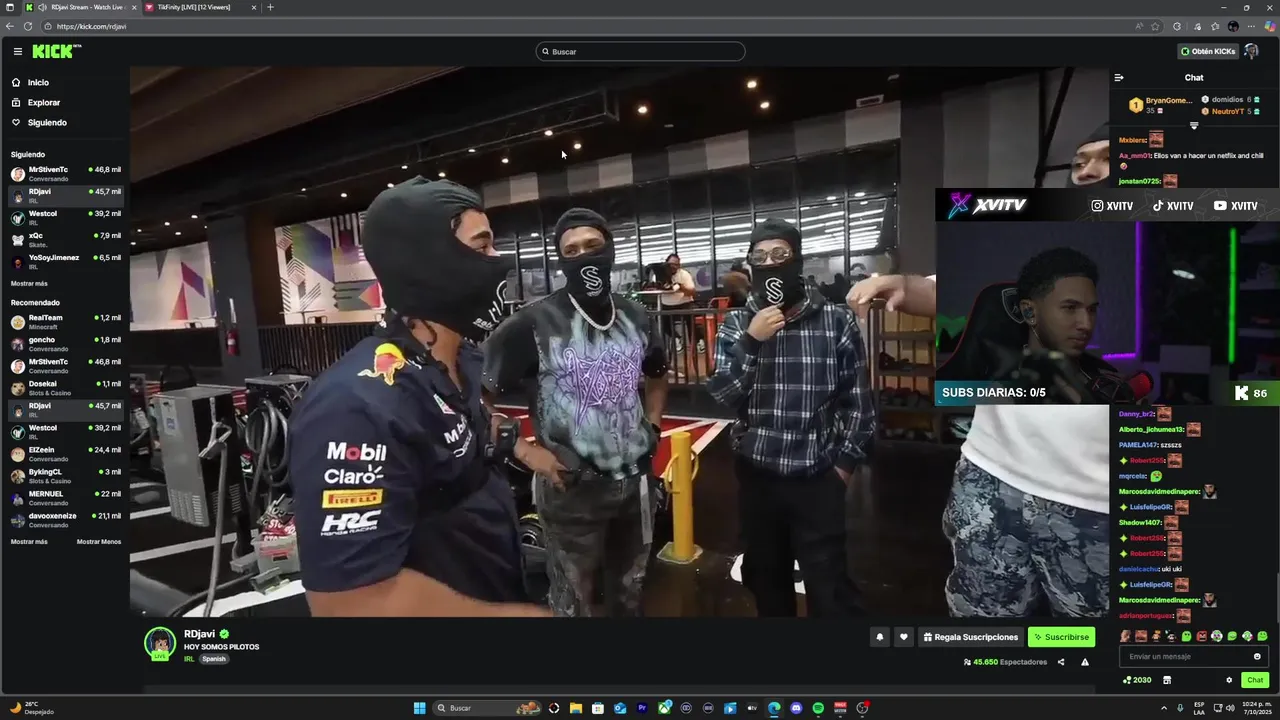
Task: Open File Explorer from taskbar
Action: (x=576, y=708)
